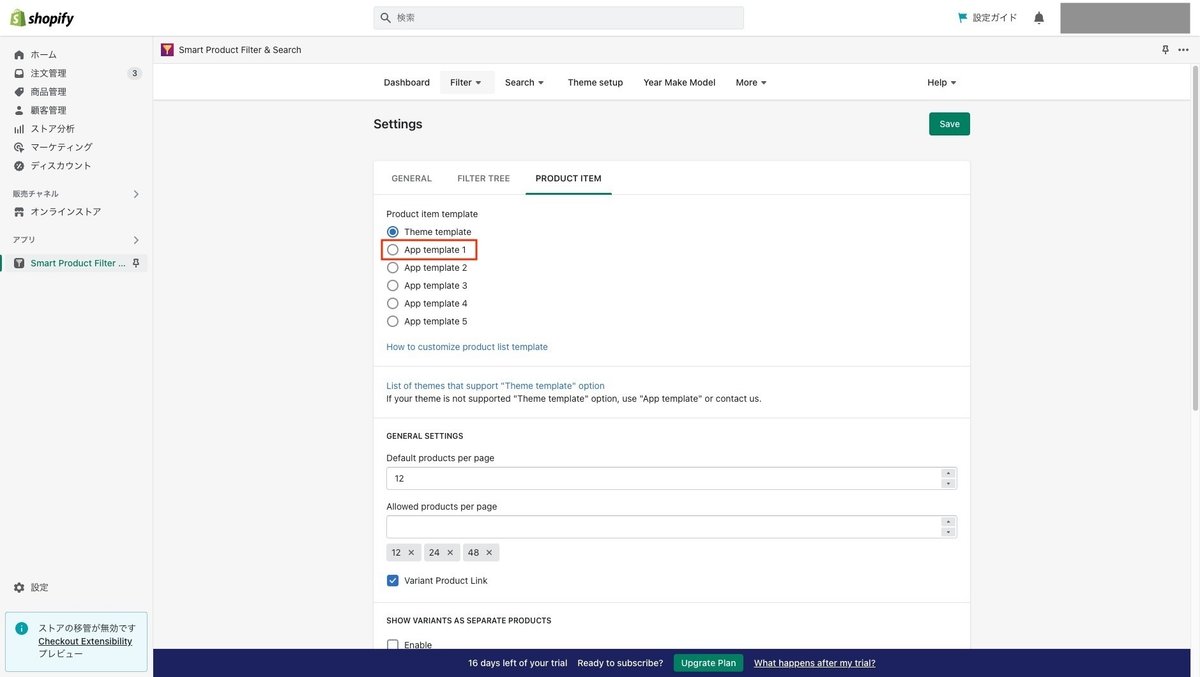The height and width of the screenshot is (677, 1200).
Task: Select App template 4 option
Action: (x=393, y=304)
